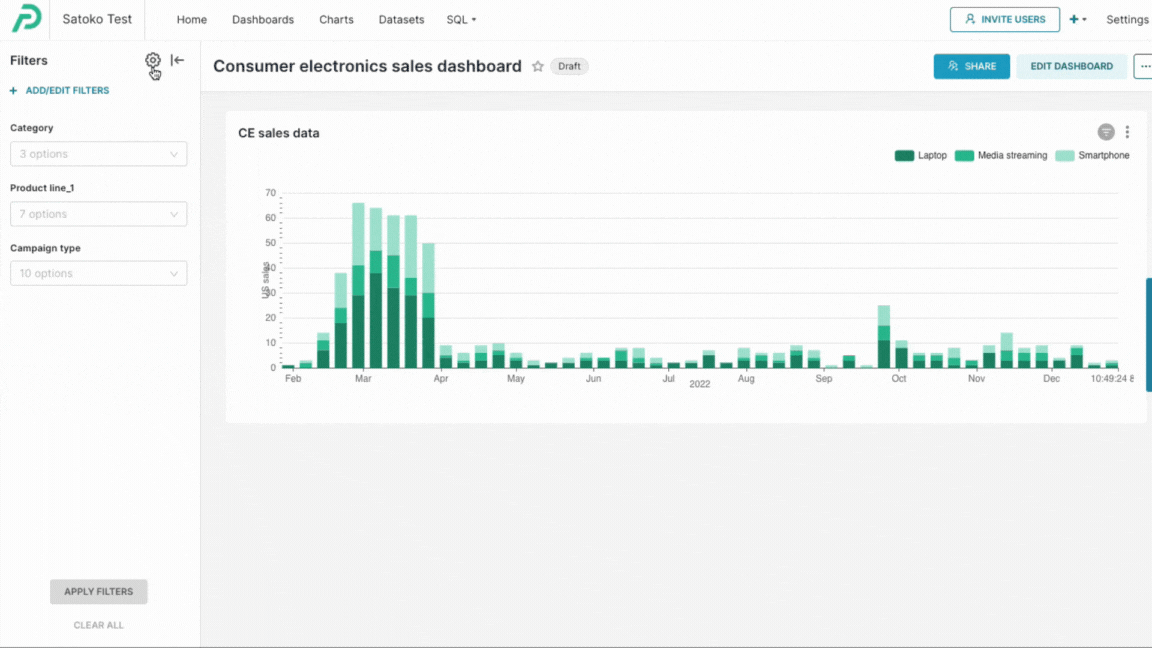Toggle Laptop series in chart legend
Image resolution: width=1152 pixels, height=648 pixels.
[x=920, y=155]
